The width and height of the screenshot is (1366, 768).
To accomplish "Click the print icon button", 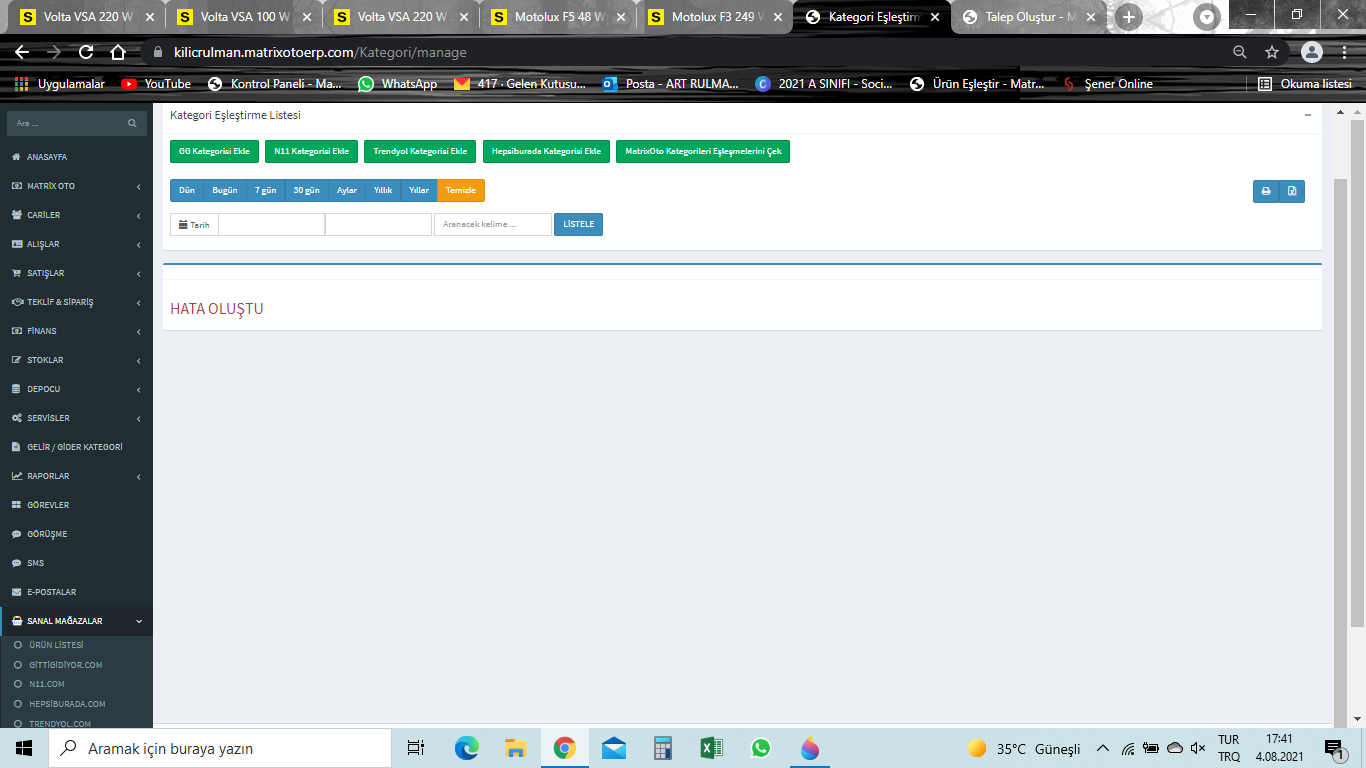I will (1266, 191).
